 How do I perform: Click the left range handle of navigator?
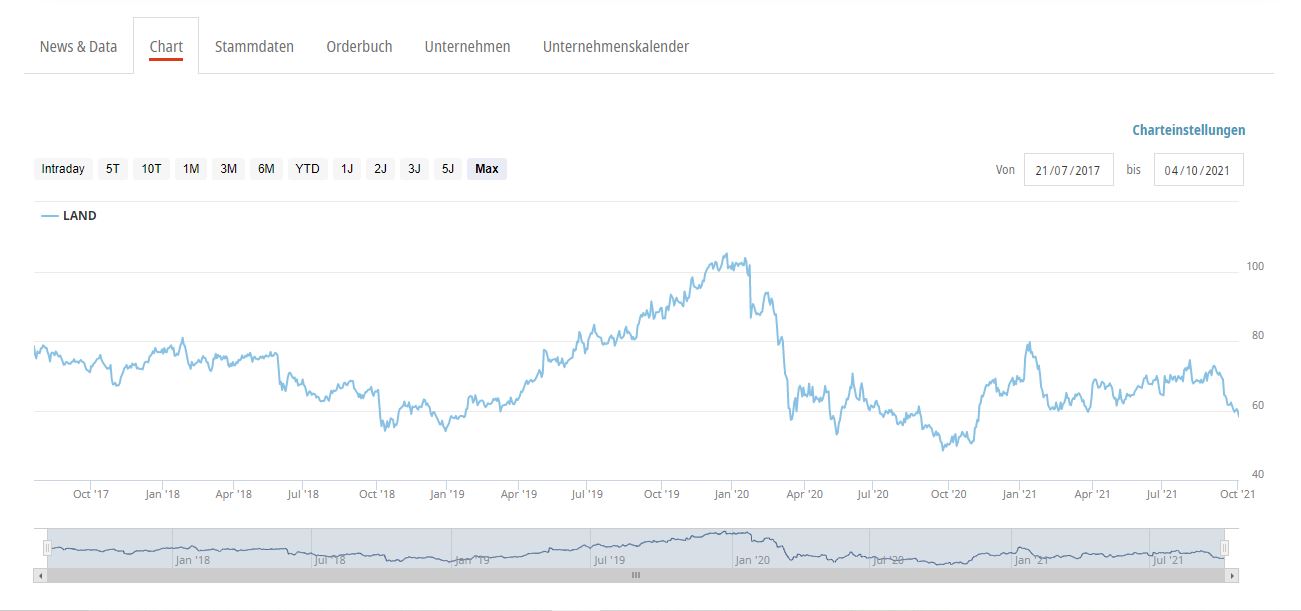pos(47,548)
